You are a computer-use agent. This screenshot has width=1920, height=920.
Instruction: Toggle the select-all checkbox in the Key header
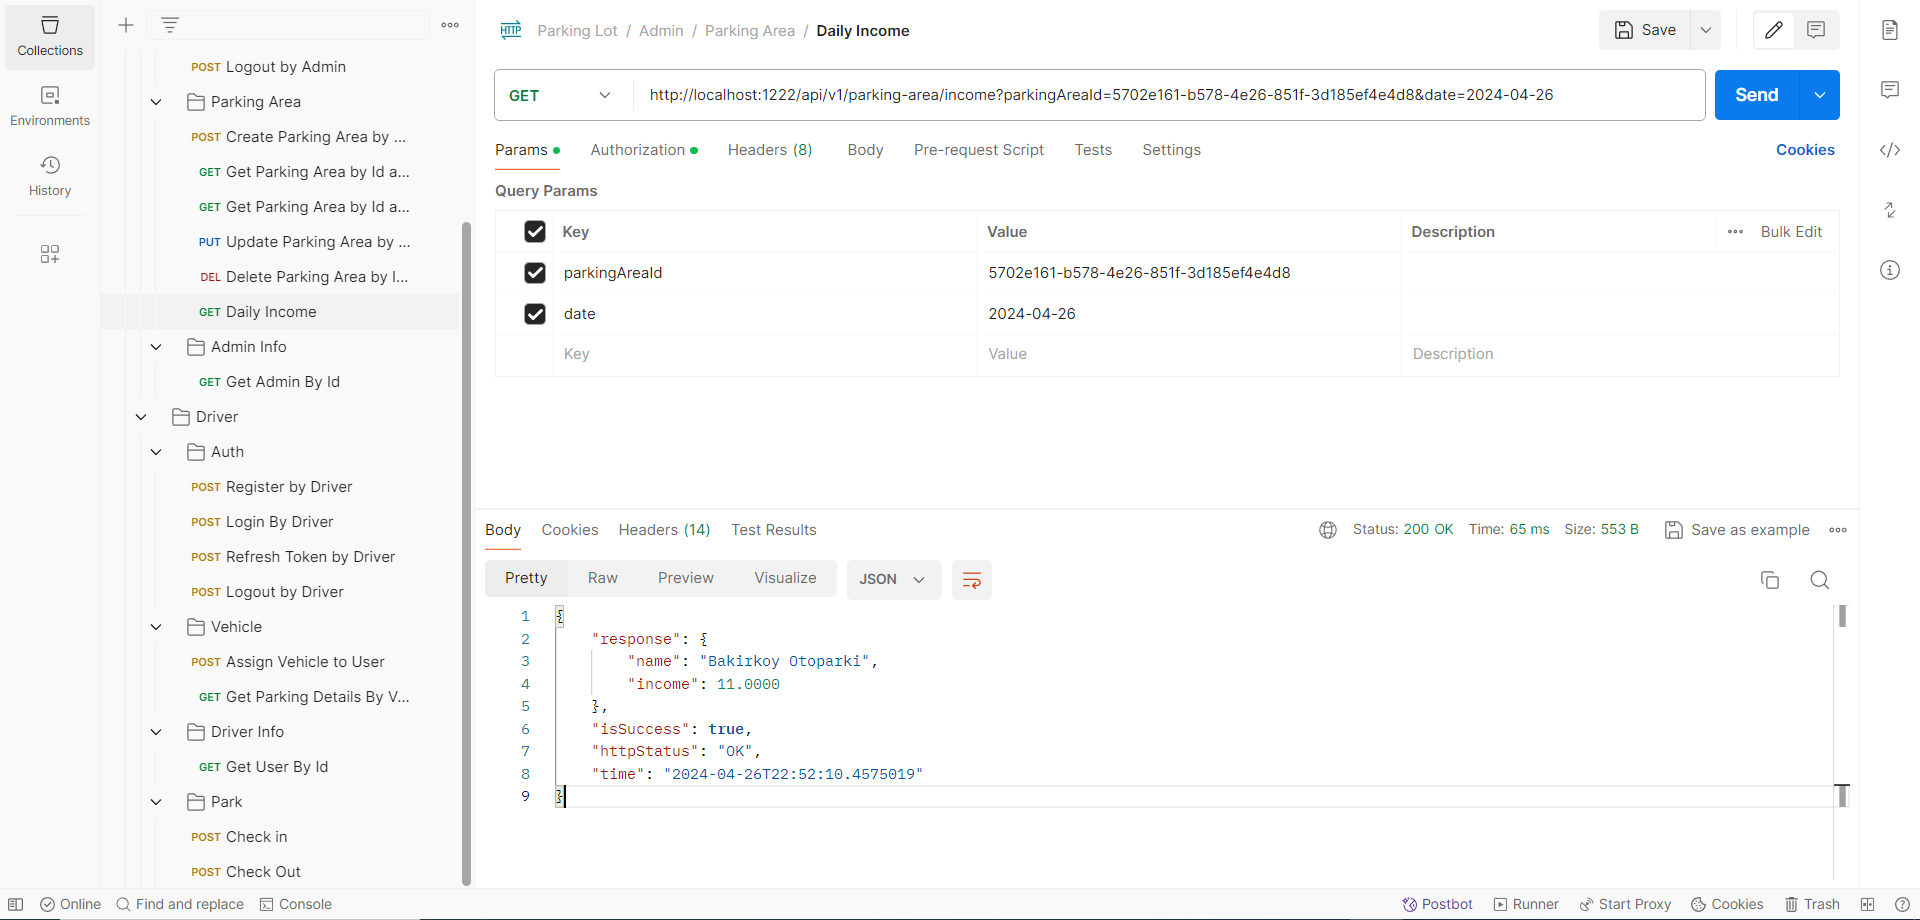coord(535,232)
